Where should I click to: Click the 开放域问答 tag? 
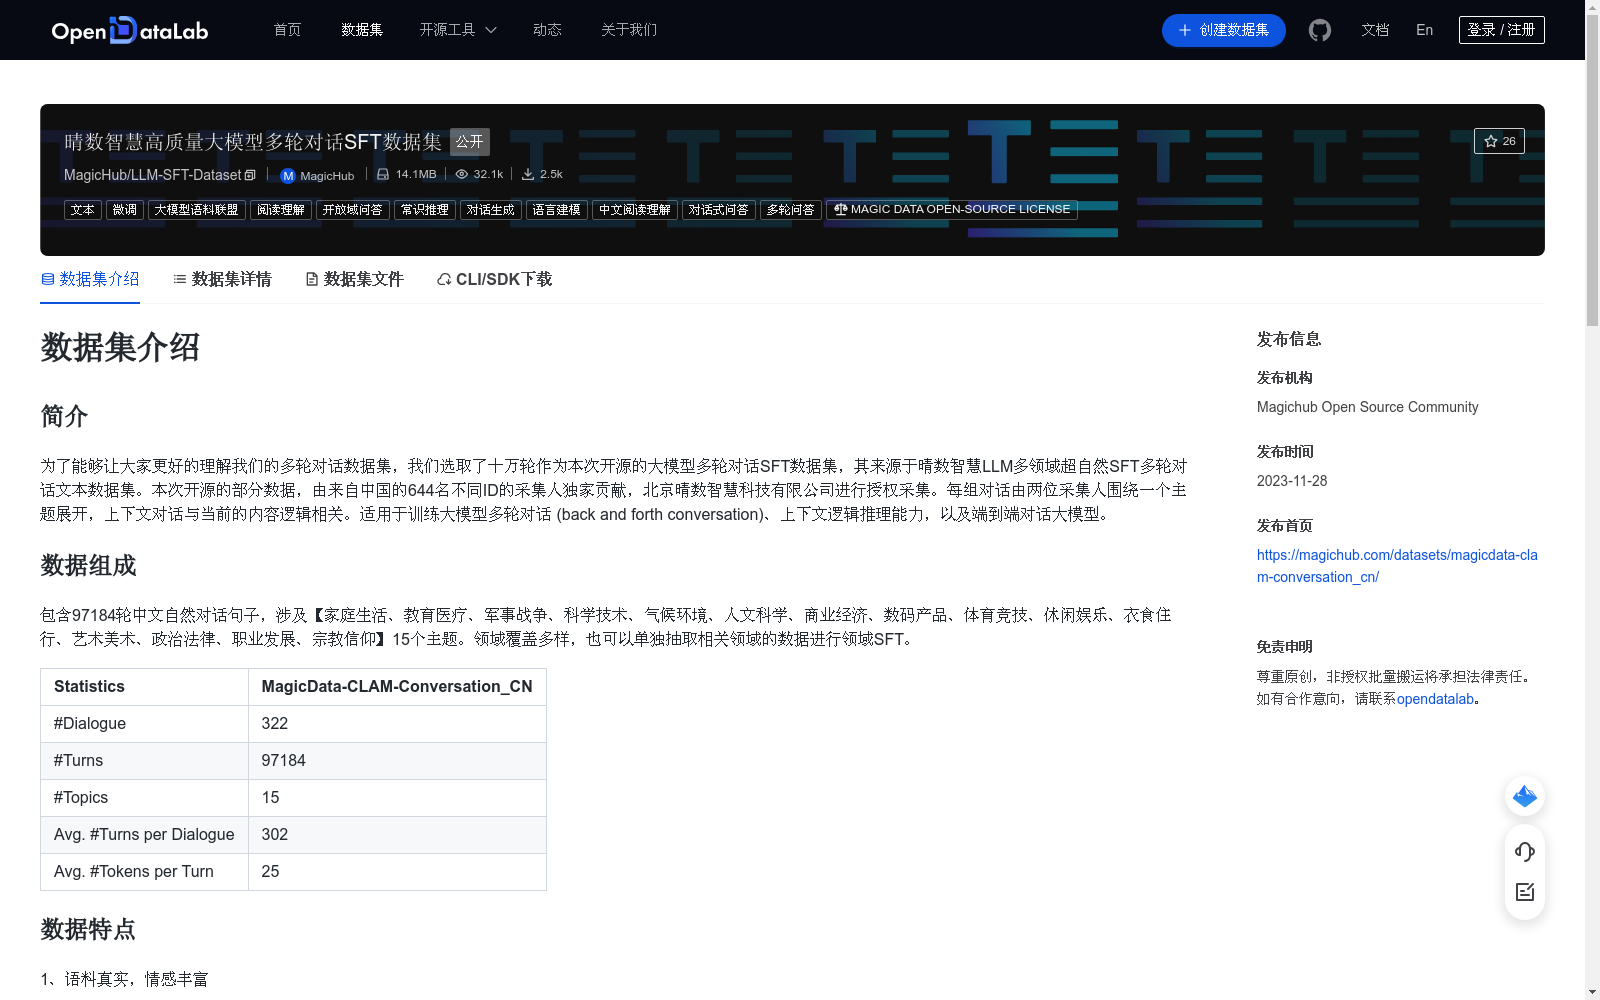pos(353,210)
